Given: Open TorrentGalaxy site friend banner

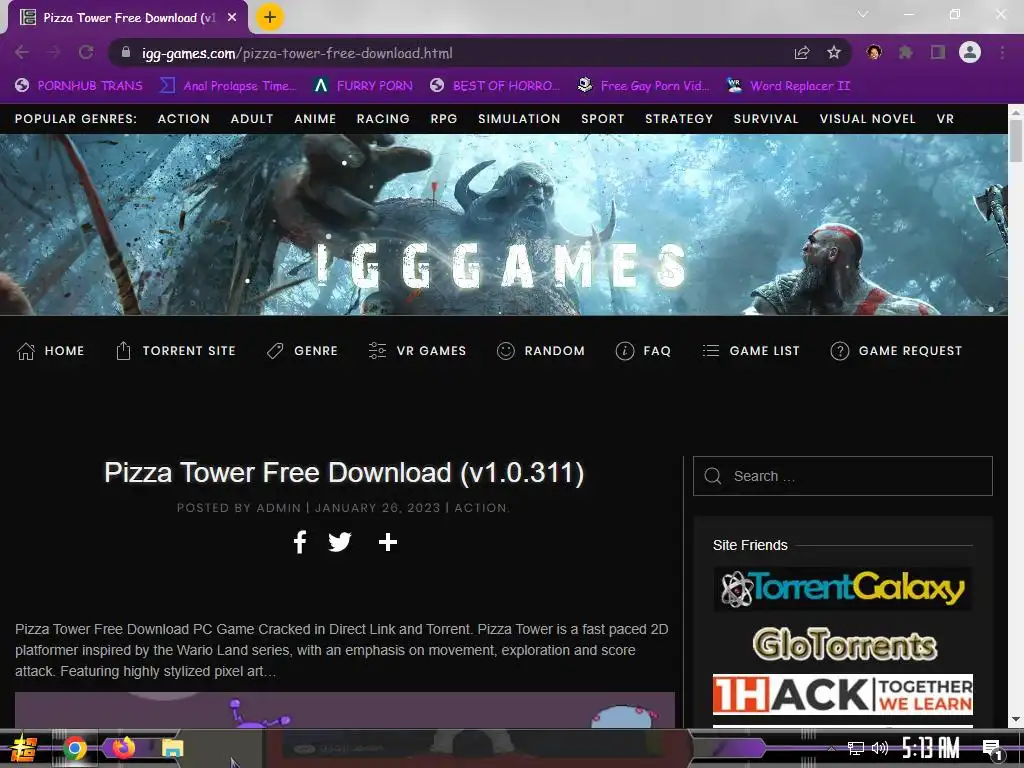Looking at the screenshot, I should pos(842,588).
